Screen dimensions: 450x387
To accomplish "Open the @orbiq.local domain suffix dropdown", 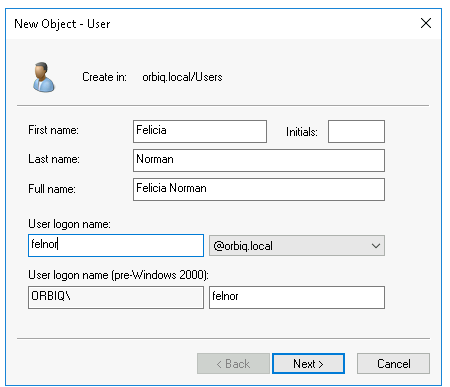I will tap(297, 246).
